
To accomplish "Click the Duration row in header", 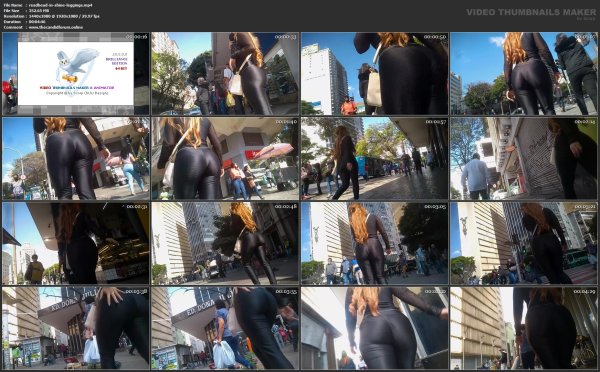I will tap(24, 22).
